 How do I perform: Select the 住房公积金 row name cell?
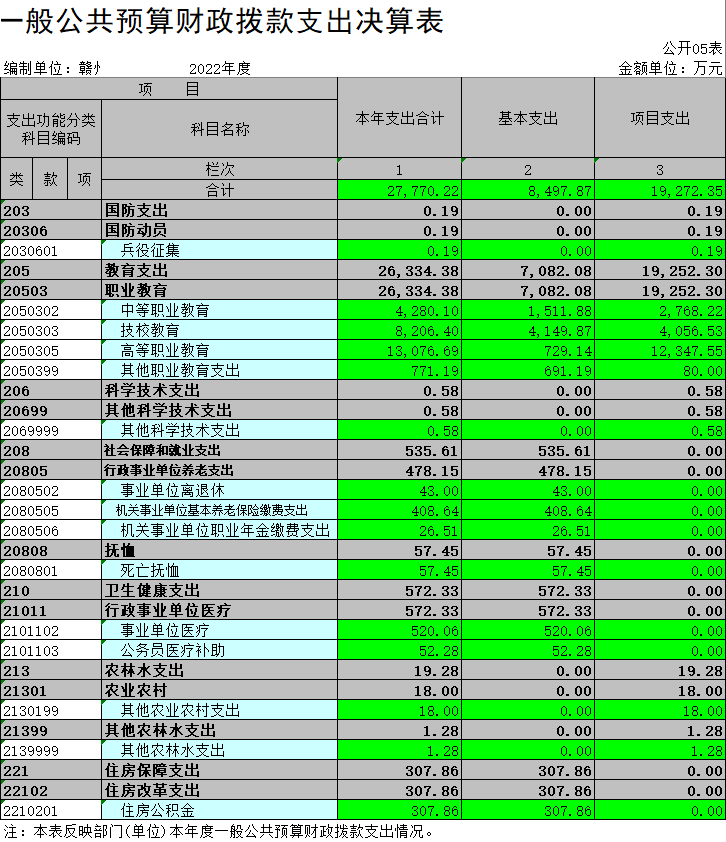point(219,810)
